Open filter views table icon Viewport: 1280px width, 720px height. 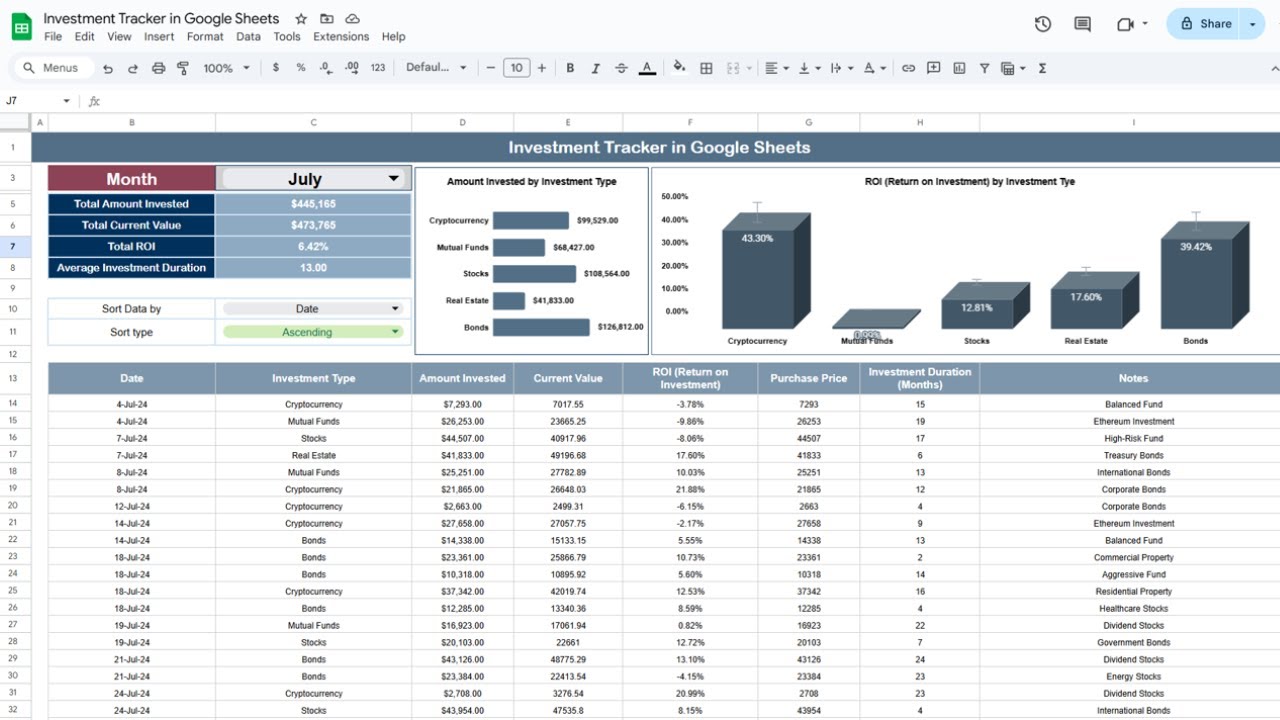1012,68
